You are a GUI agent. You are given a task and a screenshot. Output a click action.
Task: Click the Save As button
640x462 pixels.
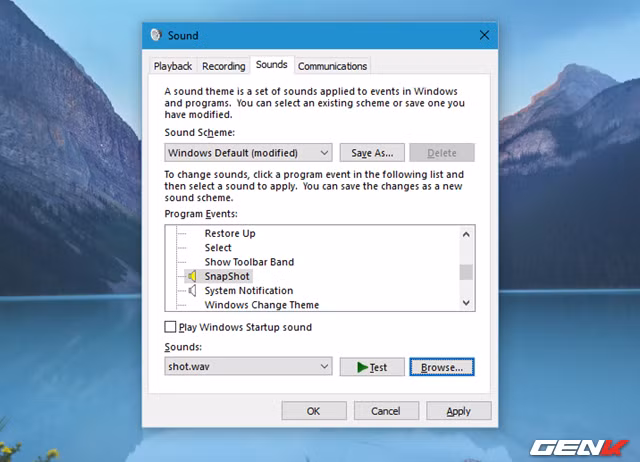pyautogui.click(x=372, y=153)
